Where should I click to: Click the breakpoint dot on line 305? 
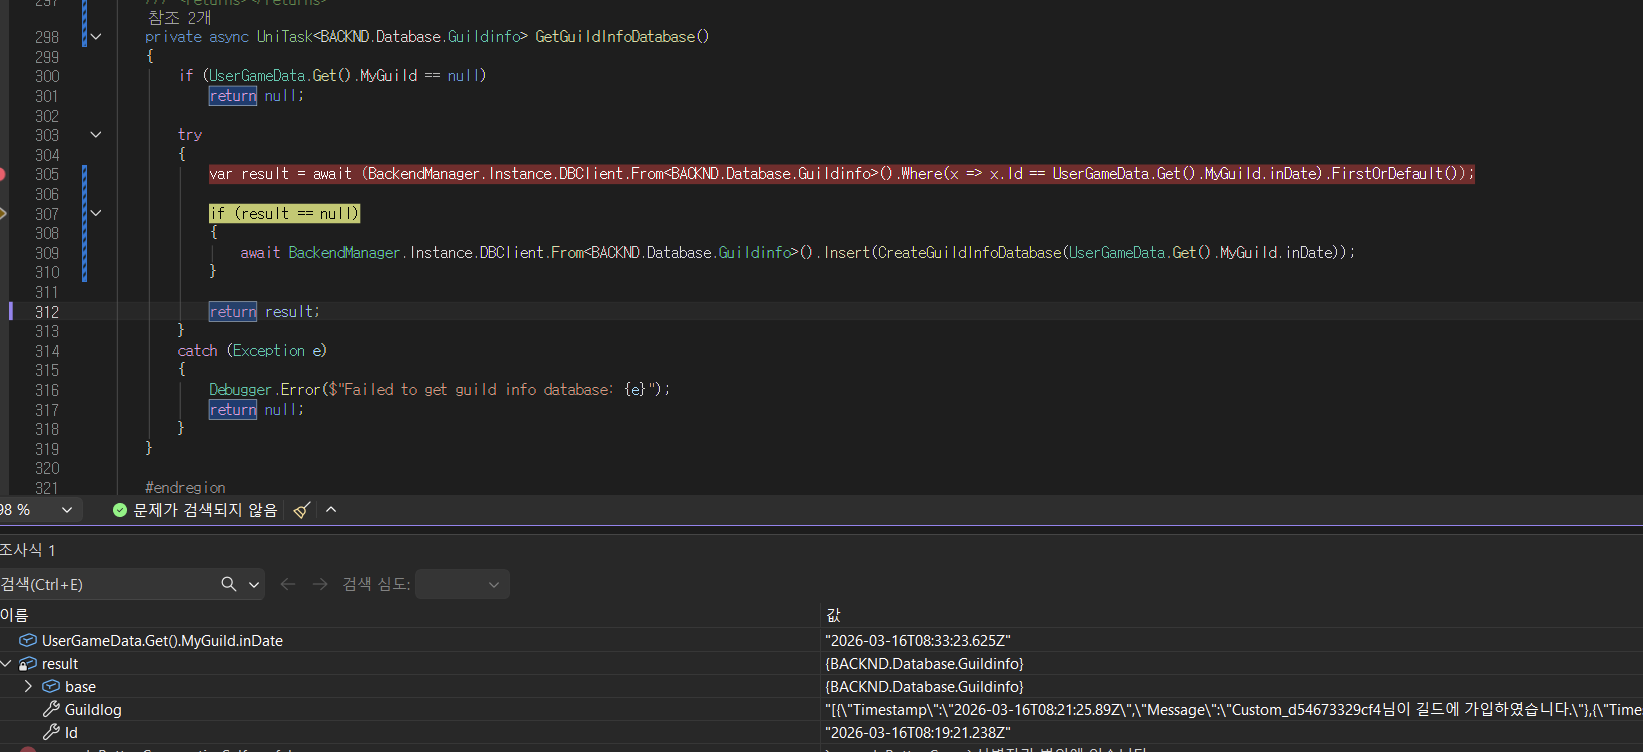(2, 174)
